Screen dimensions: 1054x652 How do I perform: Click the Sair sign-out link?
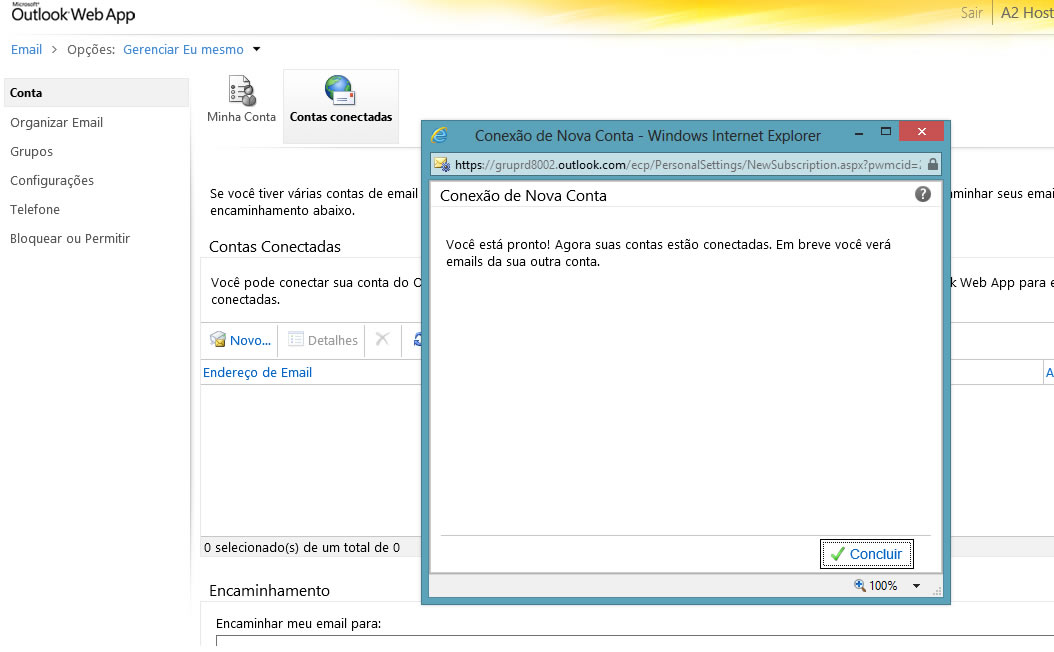pos(971,13)
